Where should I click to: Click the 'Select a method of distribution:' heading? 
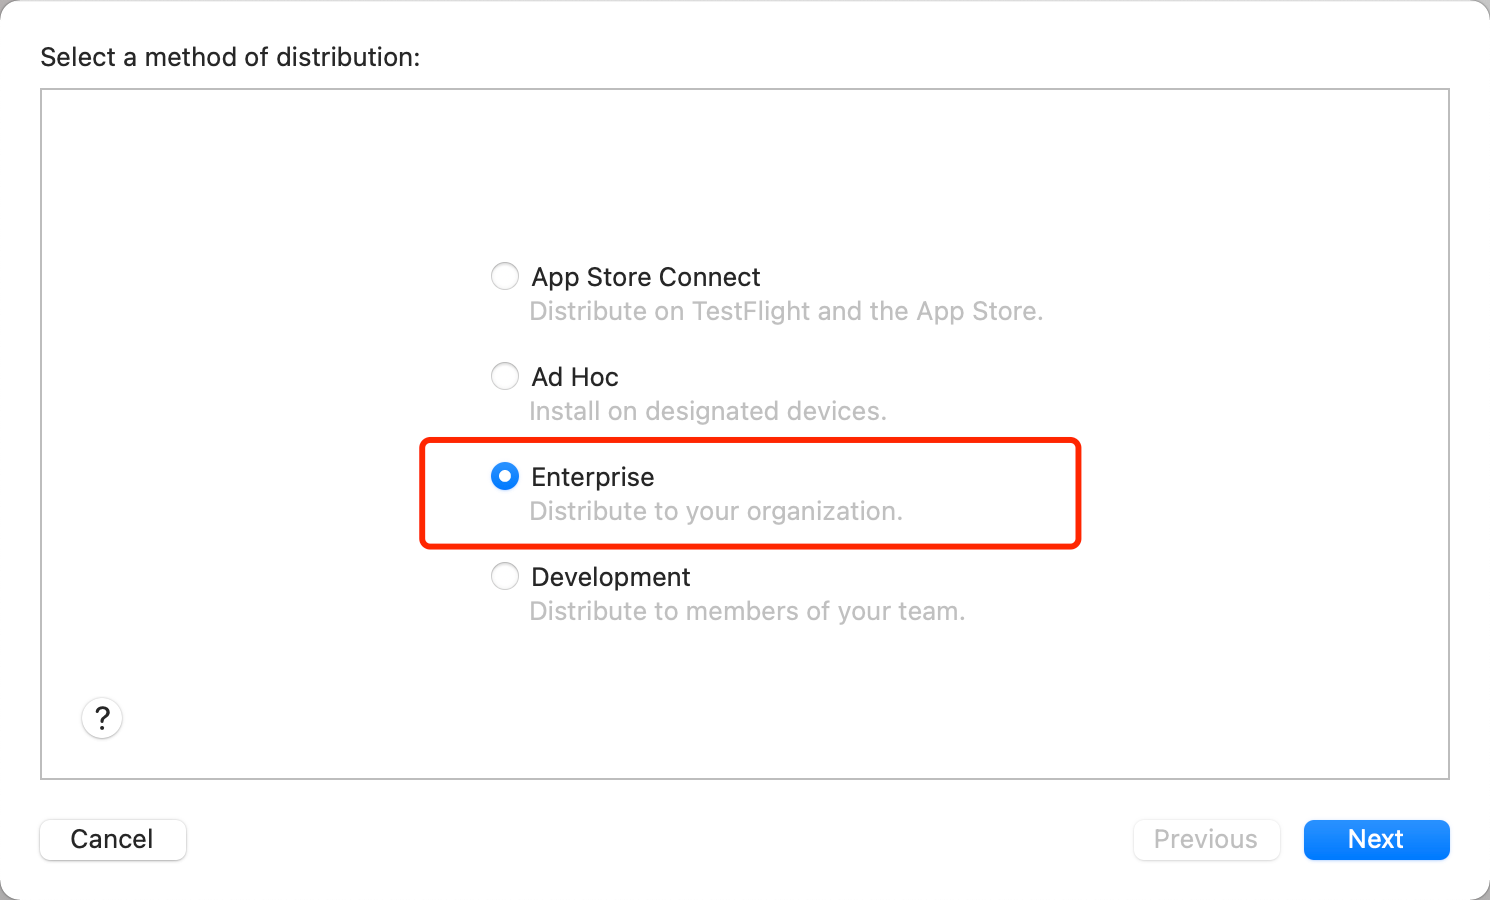click(230, 57)
